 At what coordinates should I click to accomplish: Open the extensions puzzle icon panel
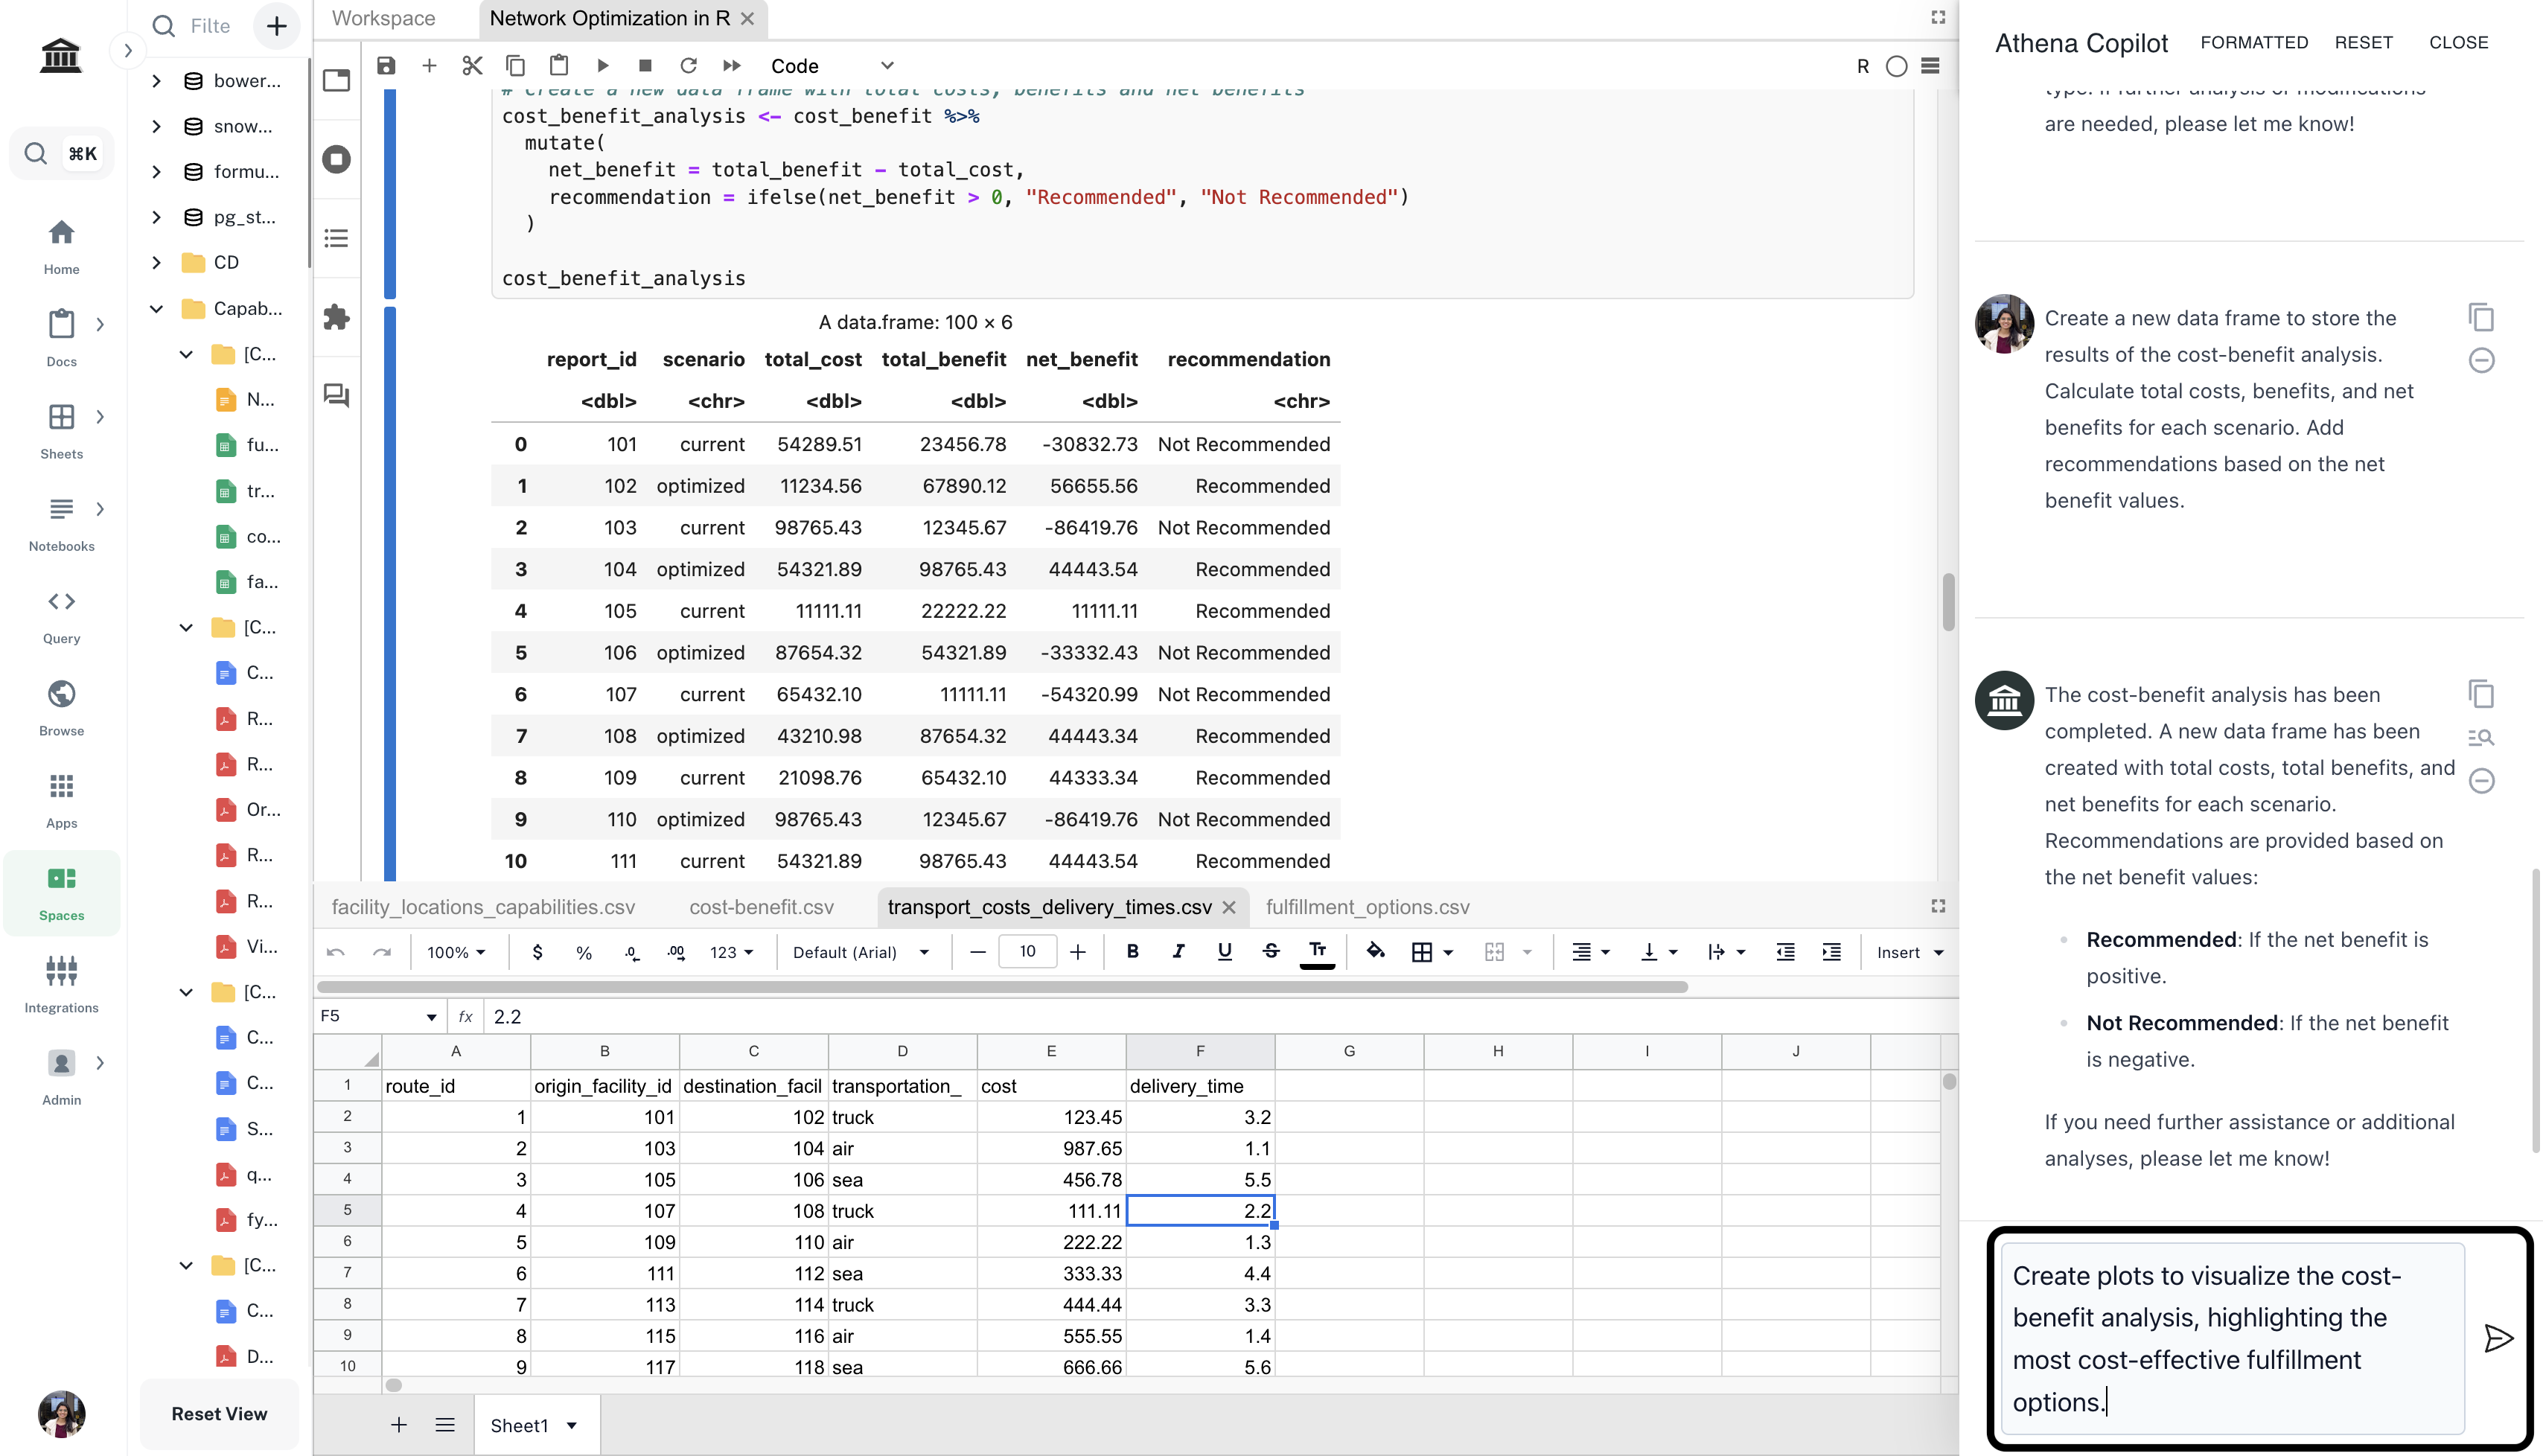[336, 317]
